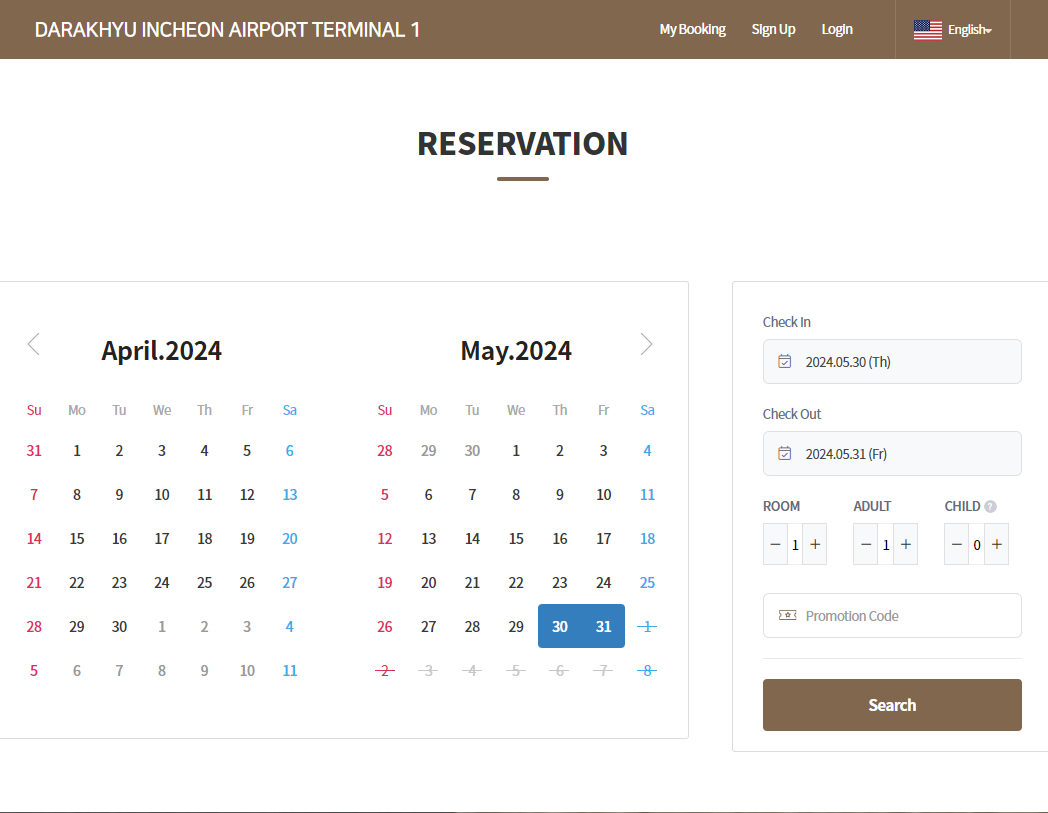This screenshot has height=813, width=1048.
Task: Click the ROOM count value field
Action: (x=795, y=544)
